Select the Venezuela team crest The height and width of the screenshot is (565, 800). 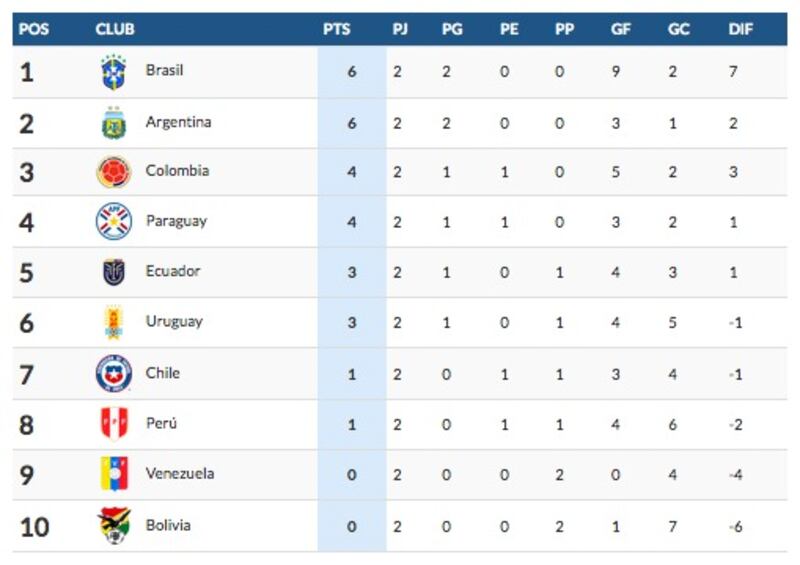tap(114, 474)
